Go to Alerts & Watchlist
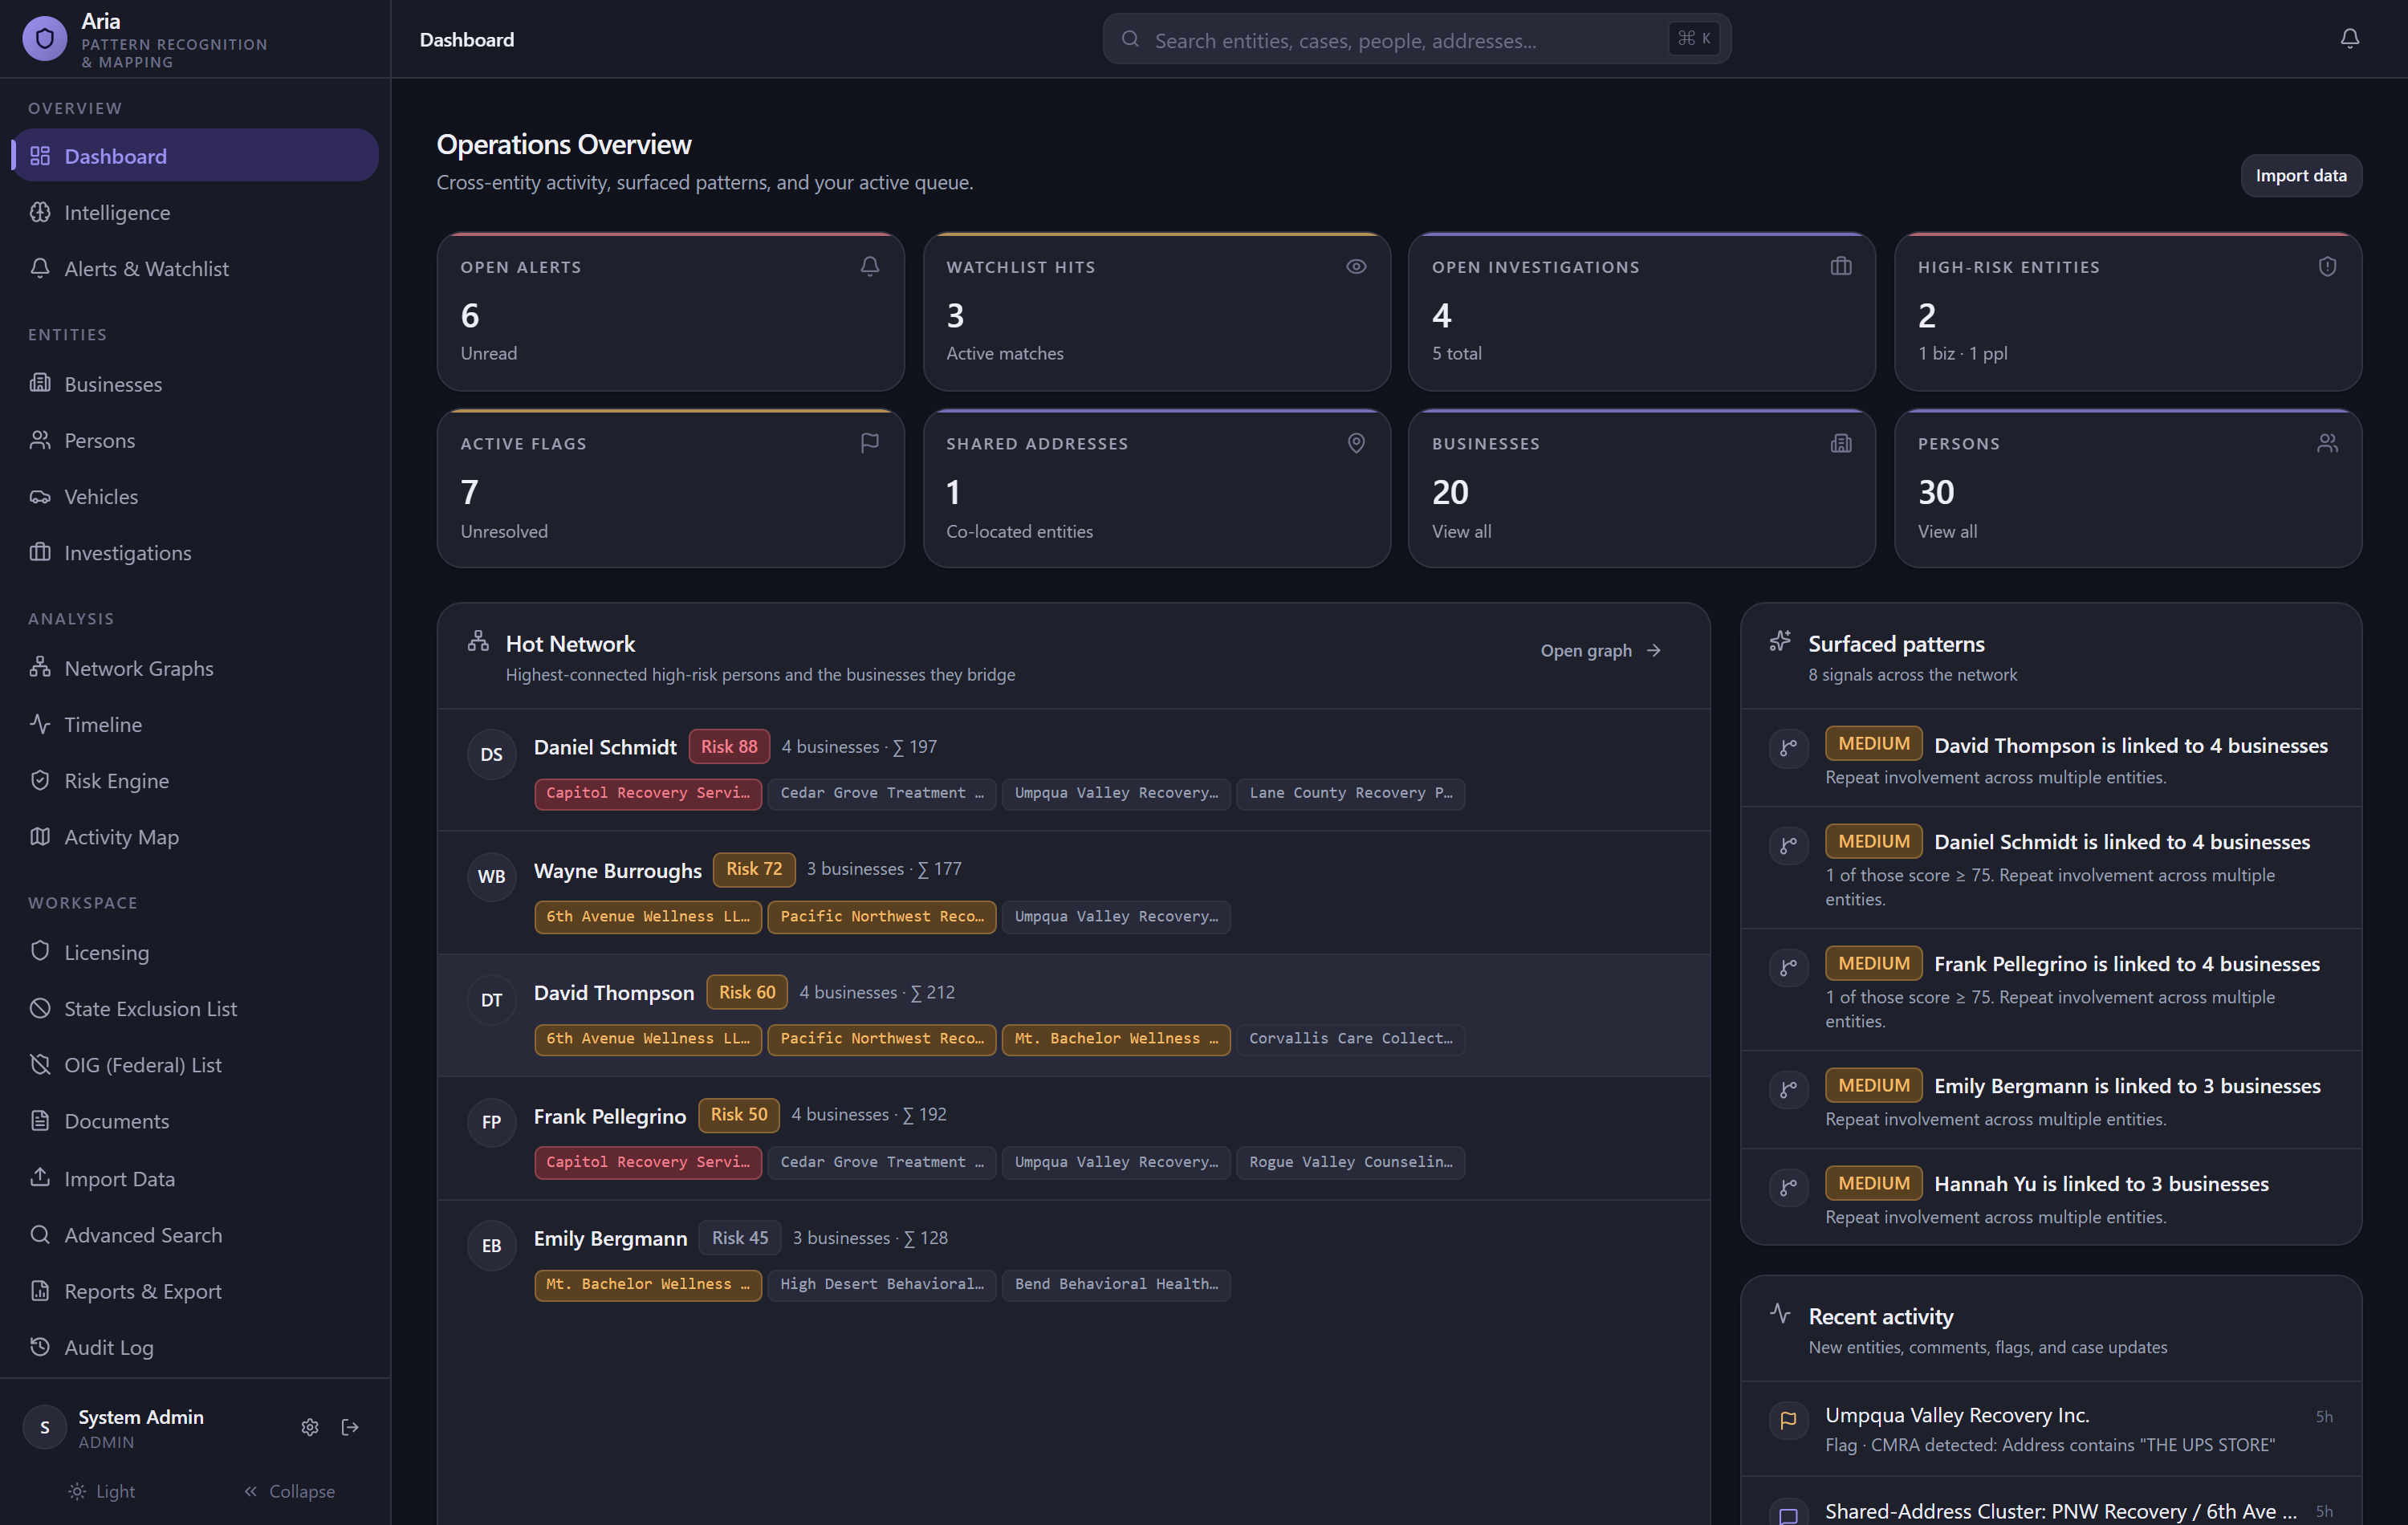Image resolution: width=2408 pixels, height=1525 pixels. click(x=195, y=268)
